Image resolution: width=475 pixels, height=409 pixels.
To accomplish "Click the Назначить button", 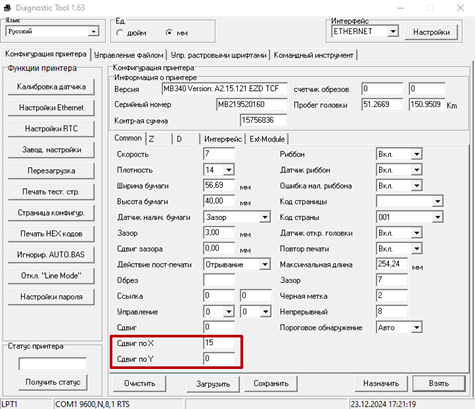I will 381,384.
